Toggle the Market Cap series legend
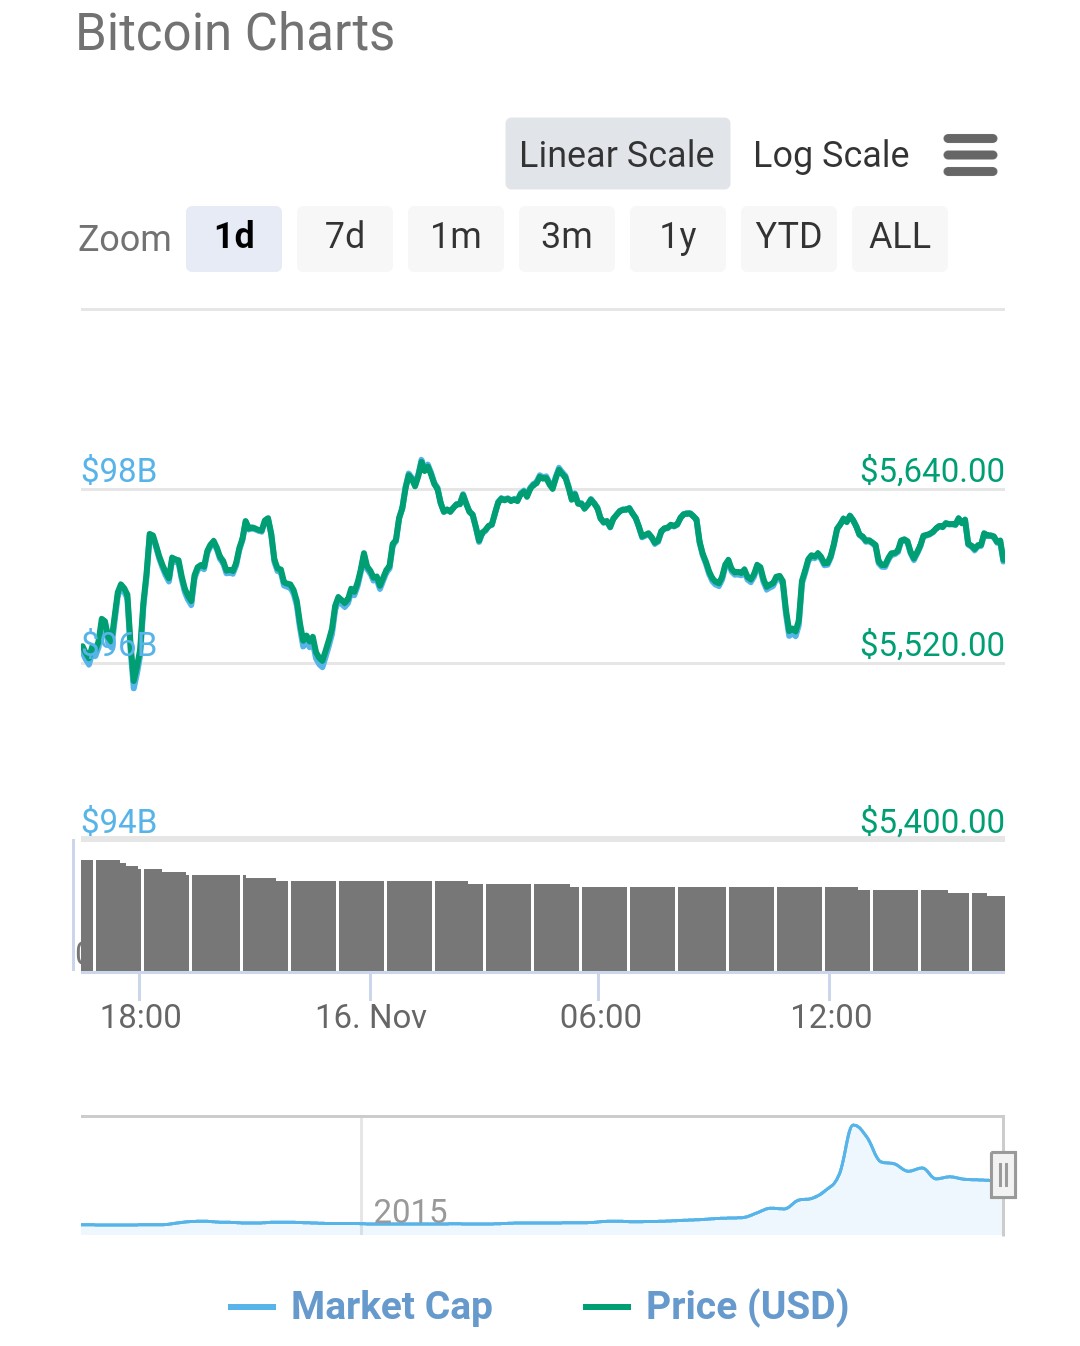This screenshot has width=1080, height=1346. tap(391, 1305)
